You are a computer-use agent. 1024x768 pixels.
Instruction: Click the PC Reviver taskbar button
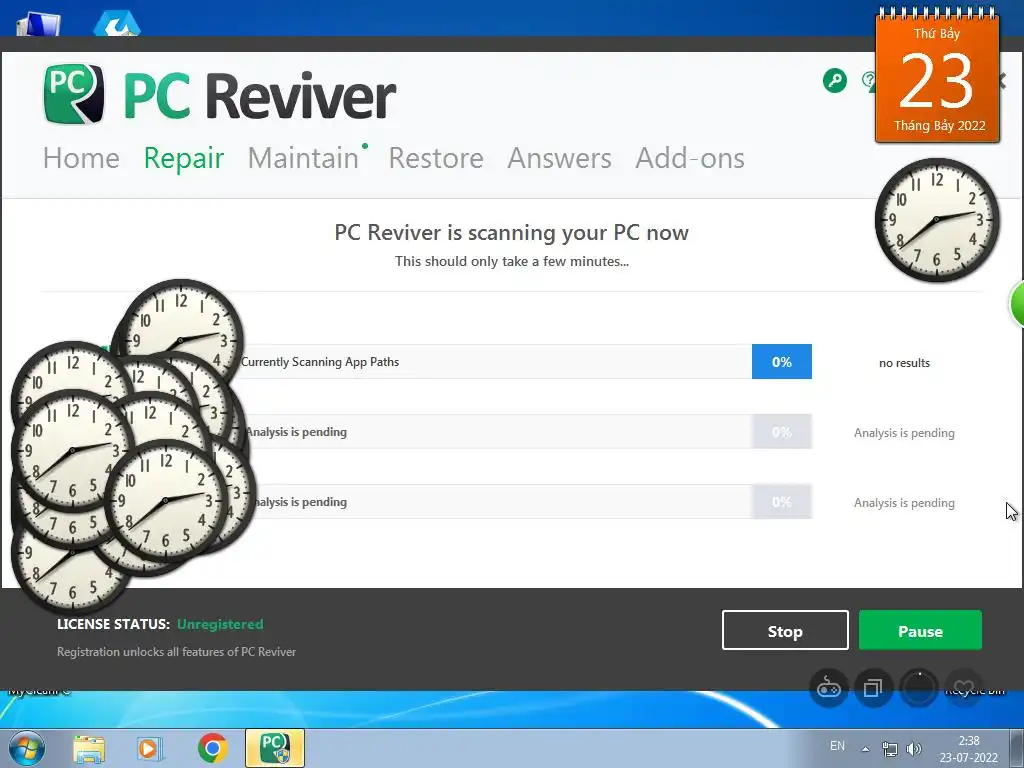pyautogui.click(x=275, y=748)
